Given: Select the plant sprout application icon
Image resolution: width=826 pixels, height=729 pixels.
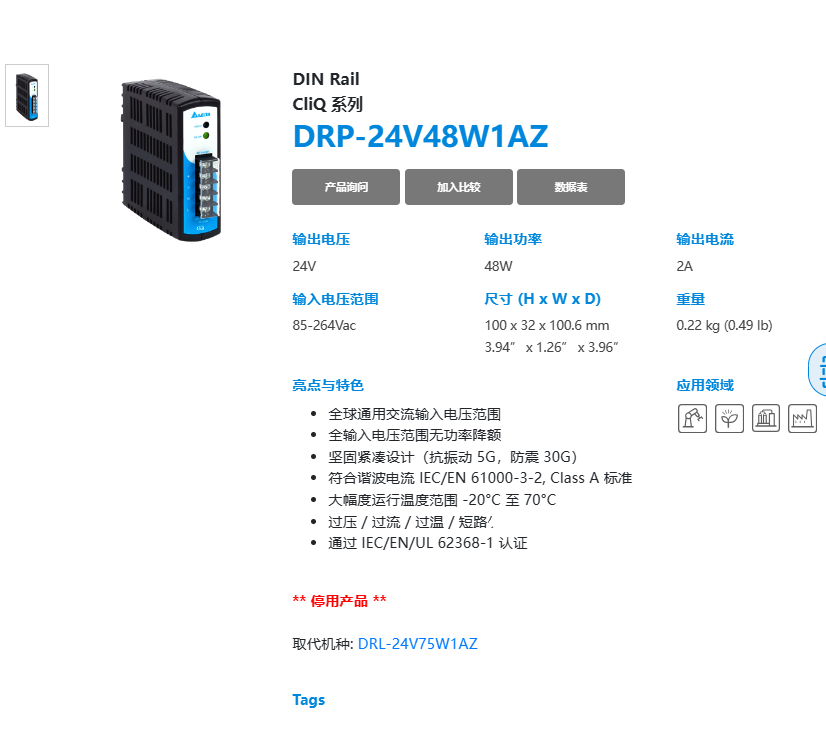Looking at the screenshot, I should coord(729,419).
